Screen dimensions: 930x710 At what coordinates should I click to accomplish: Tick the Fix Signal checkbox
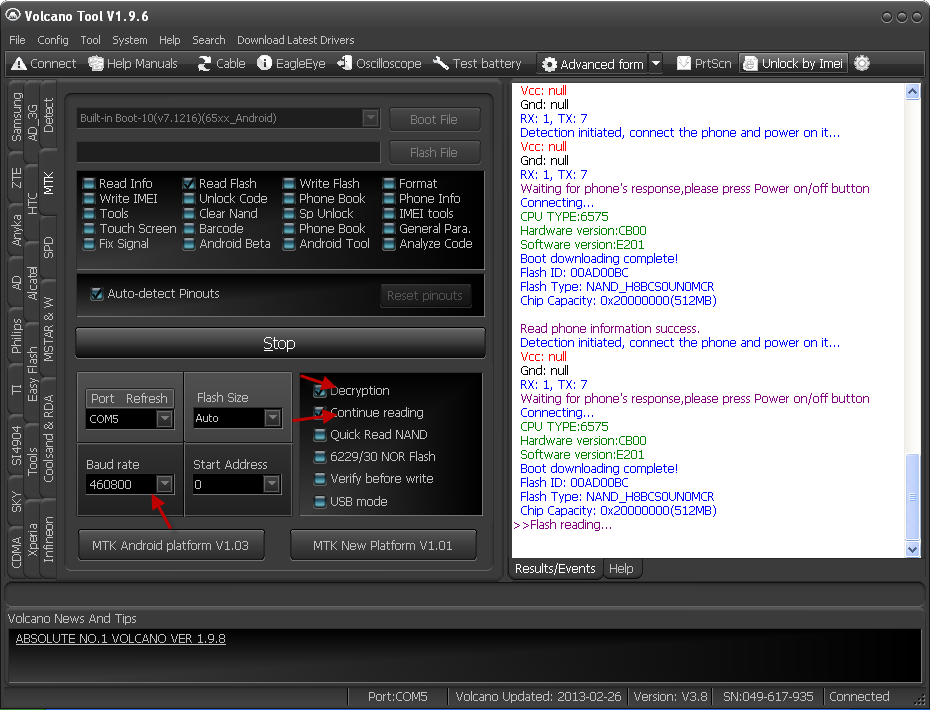pyautogui.click(x=89, y=244)
